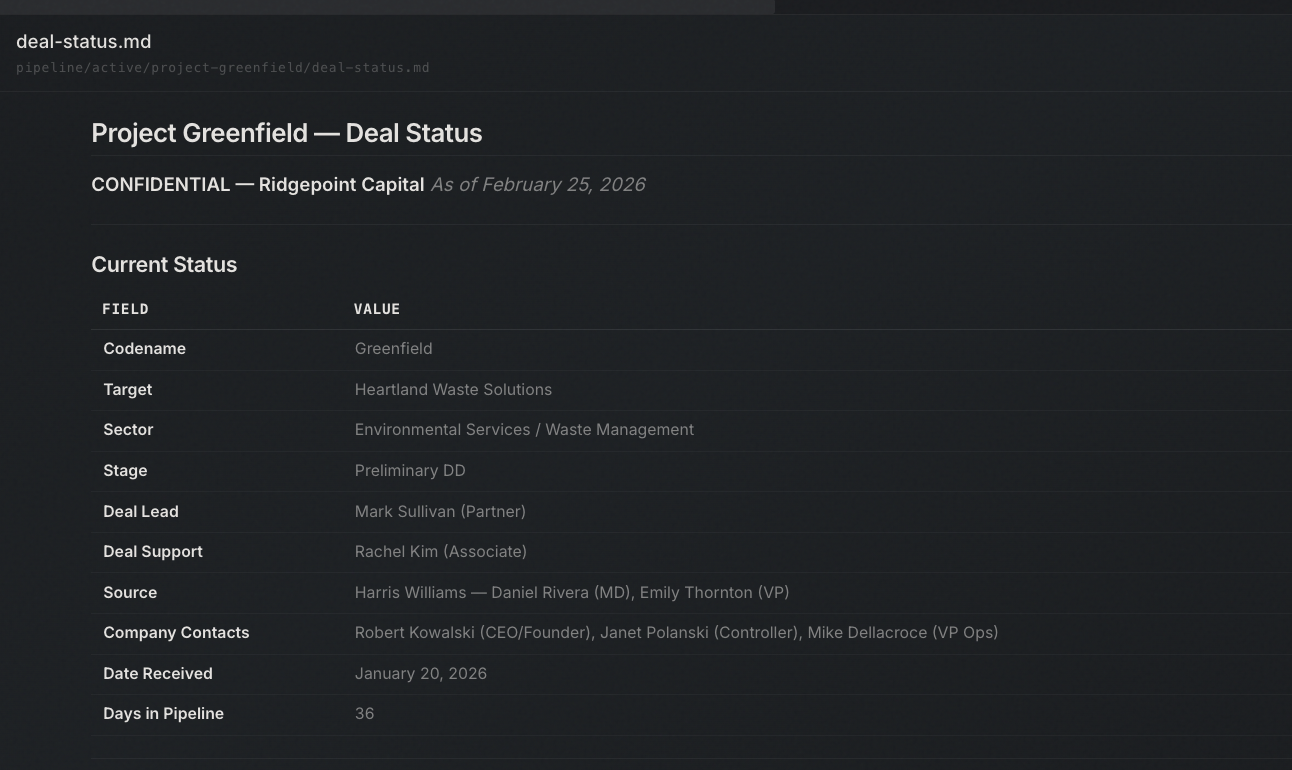Select the Sector row value
1292x770 pixels.
pos(524,429)
